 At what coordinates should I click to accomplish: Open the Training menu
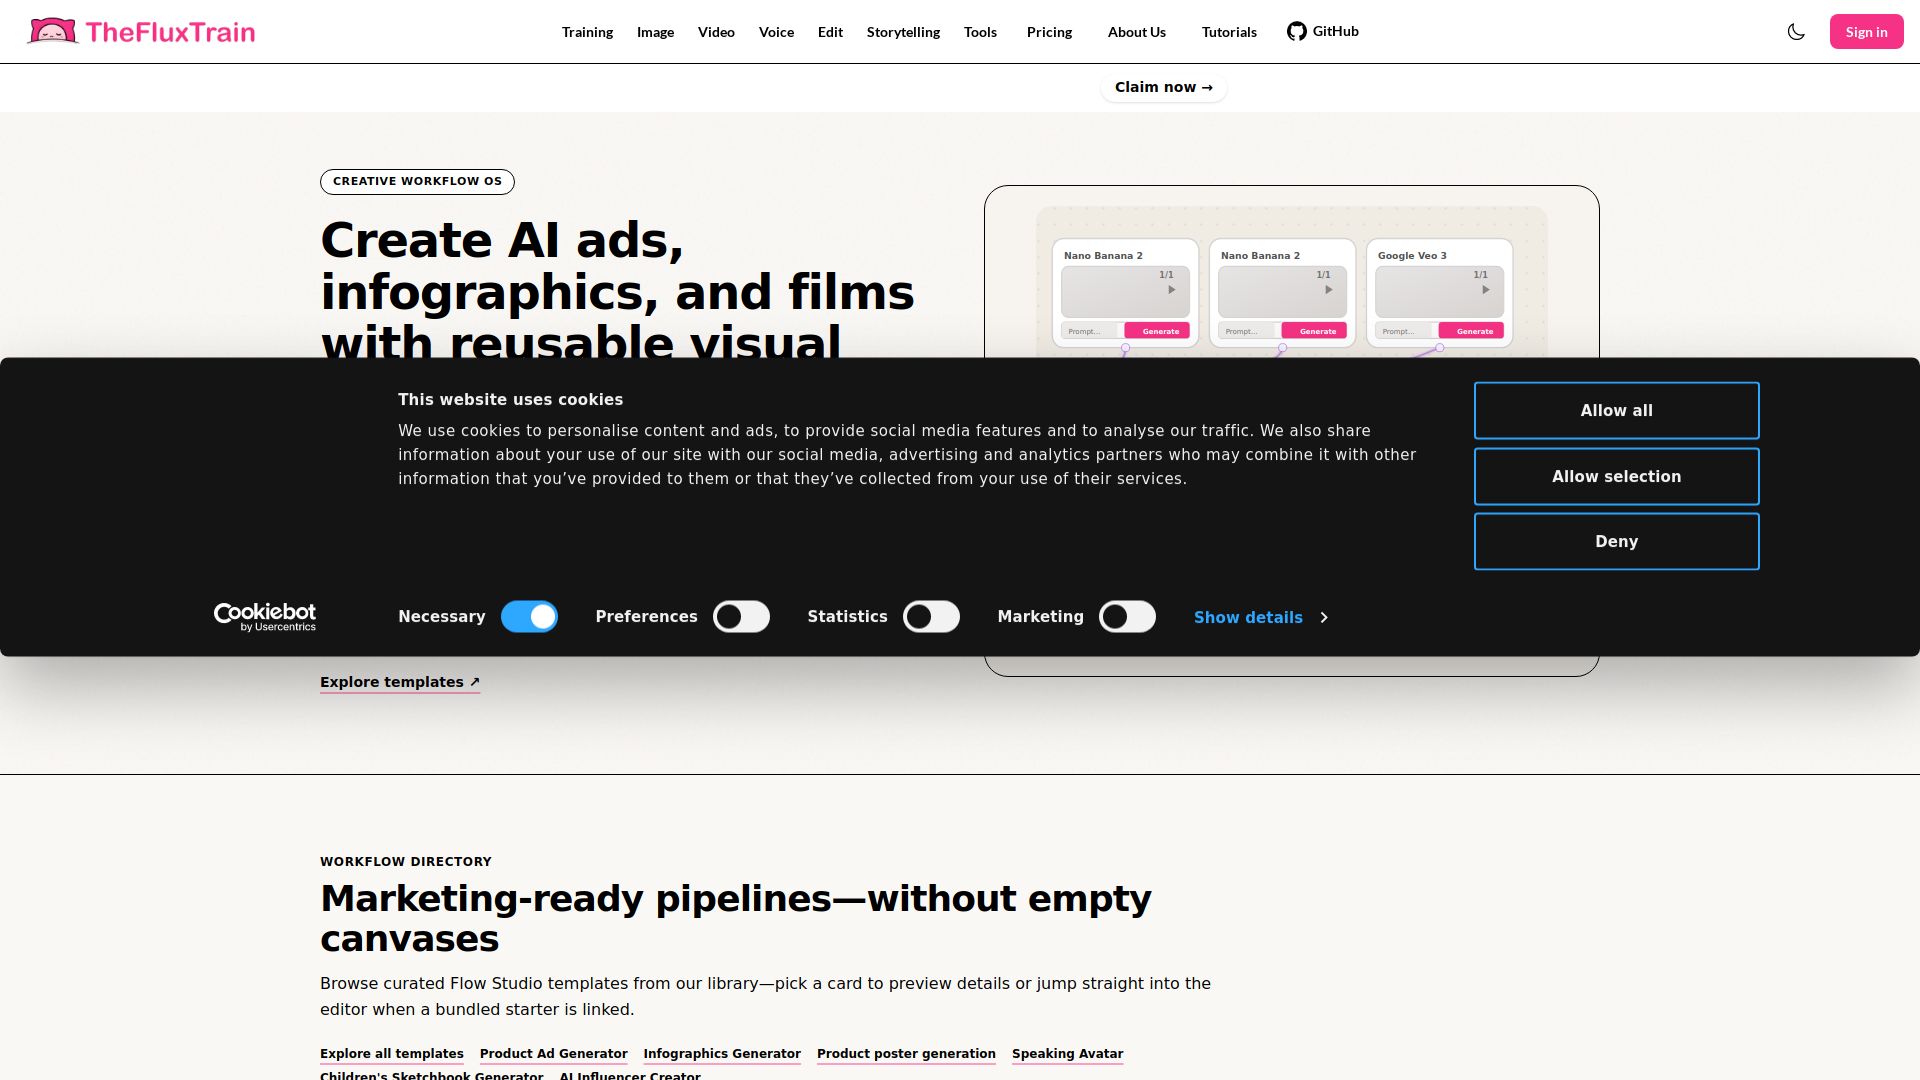[x=587, y=32]
